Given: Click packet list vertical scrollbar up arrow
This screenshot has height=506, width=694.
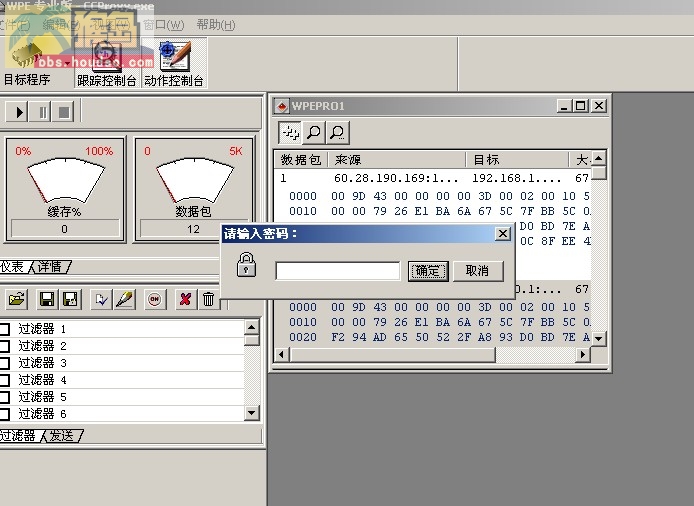Looking at the screenshot, I should (x=598, y=158).
